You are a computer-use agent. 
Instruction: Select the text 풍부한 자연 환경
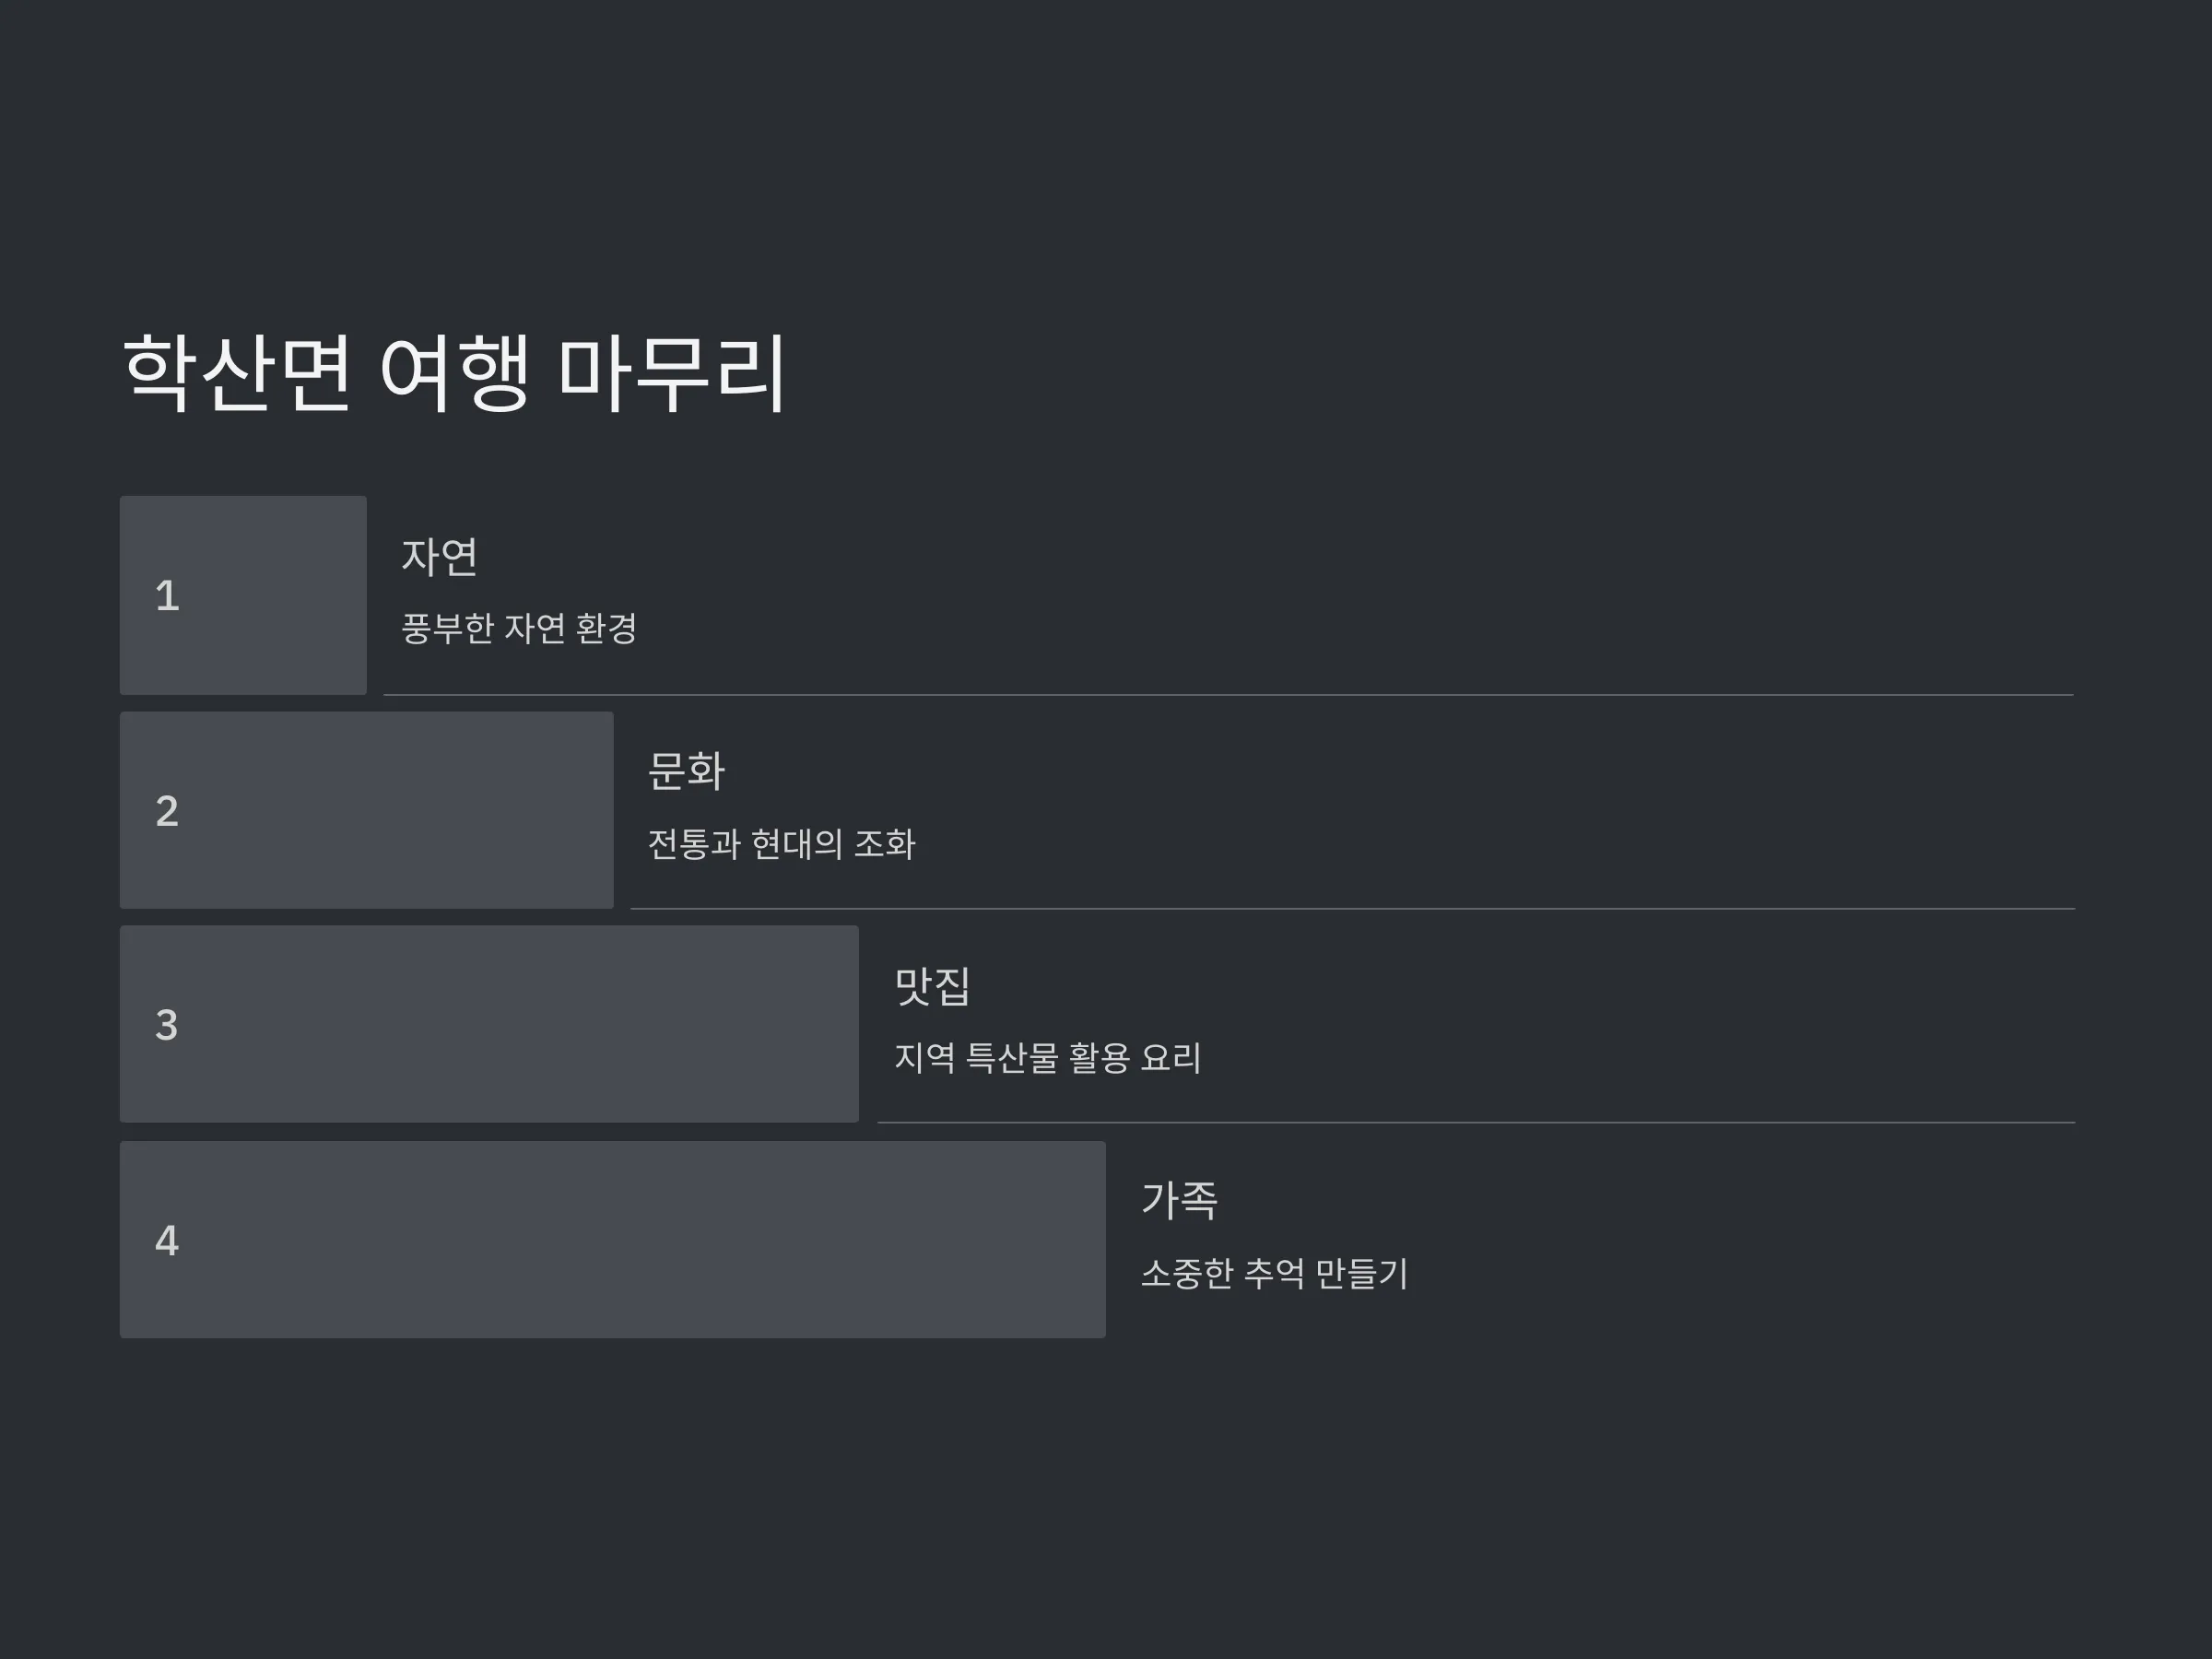pyautogui.click(x=519, y=628)
